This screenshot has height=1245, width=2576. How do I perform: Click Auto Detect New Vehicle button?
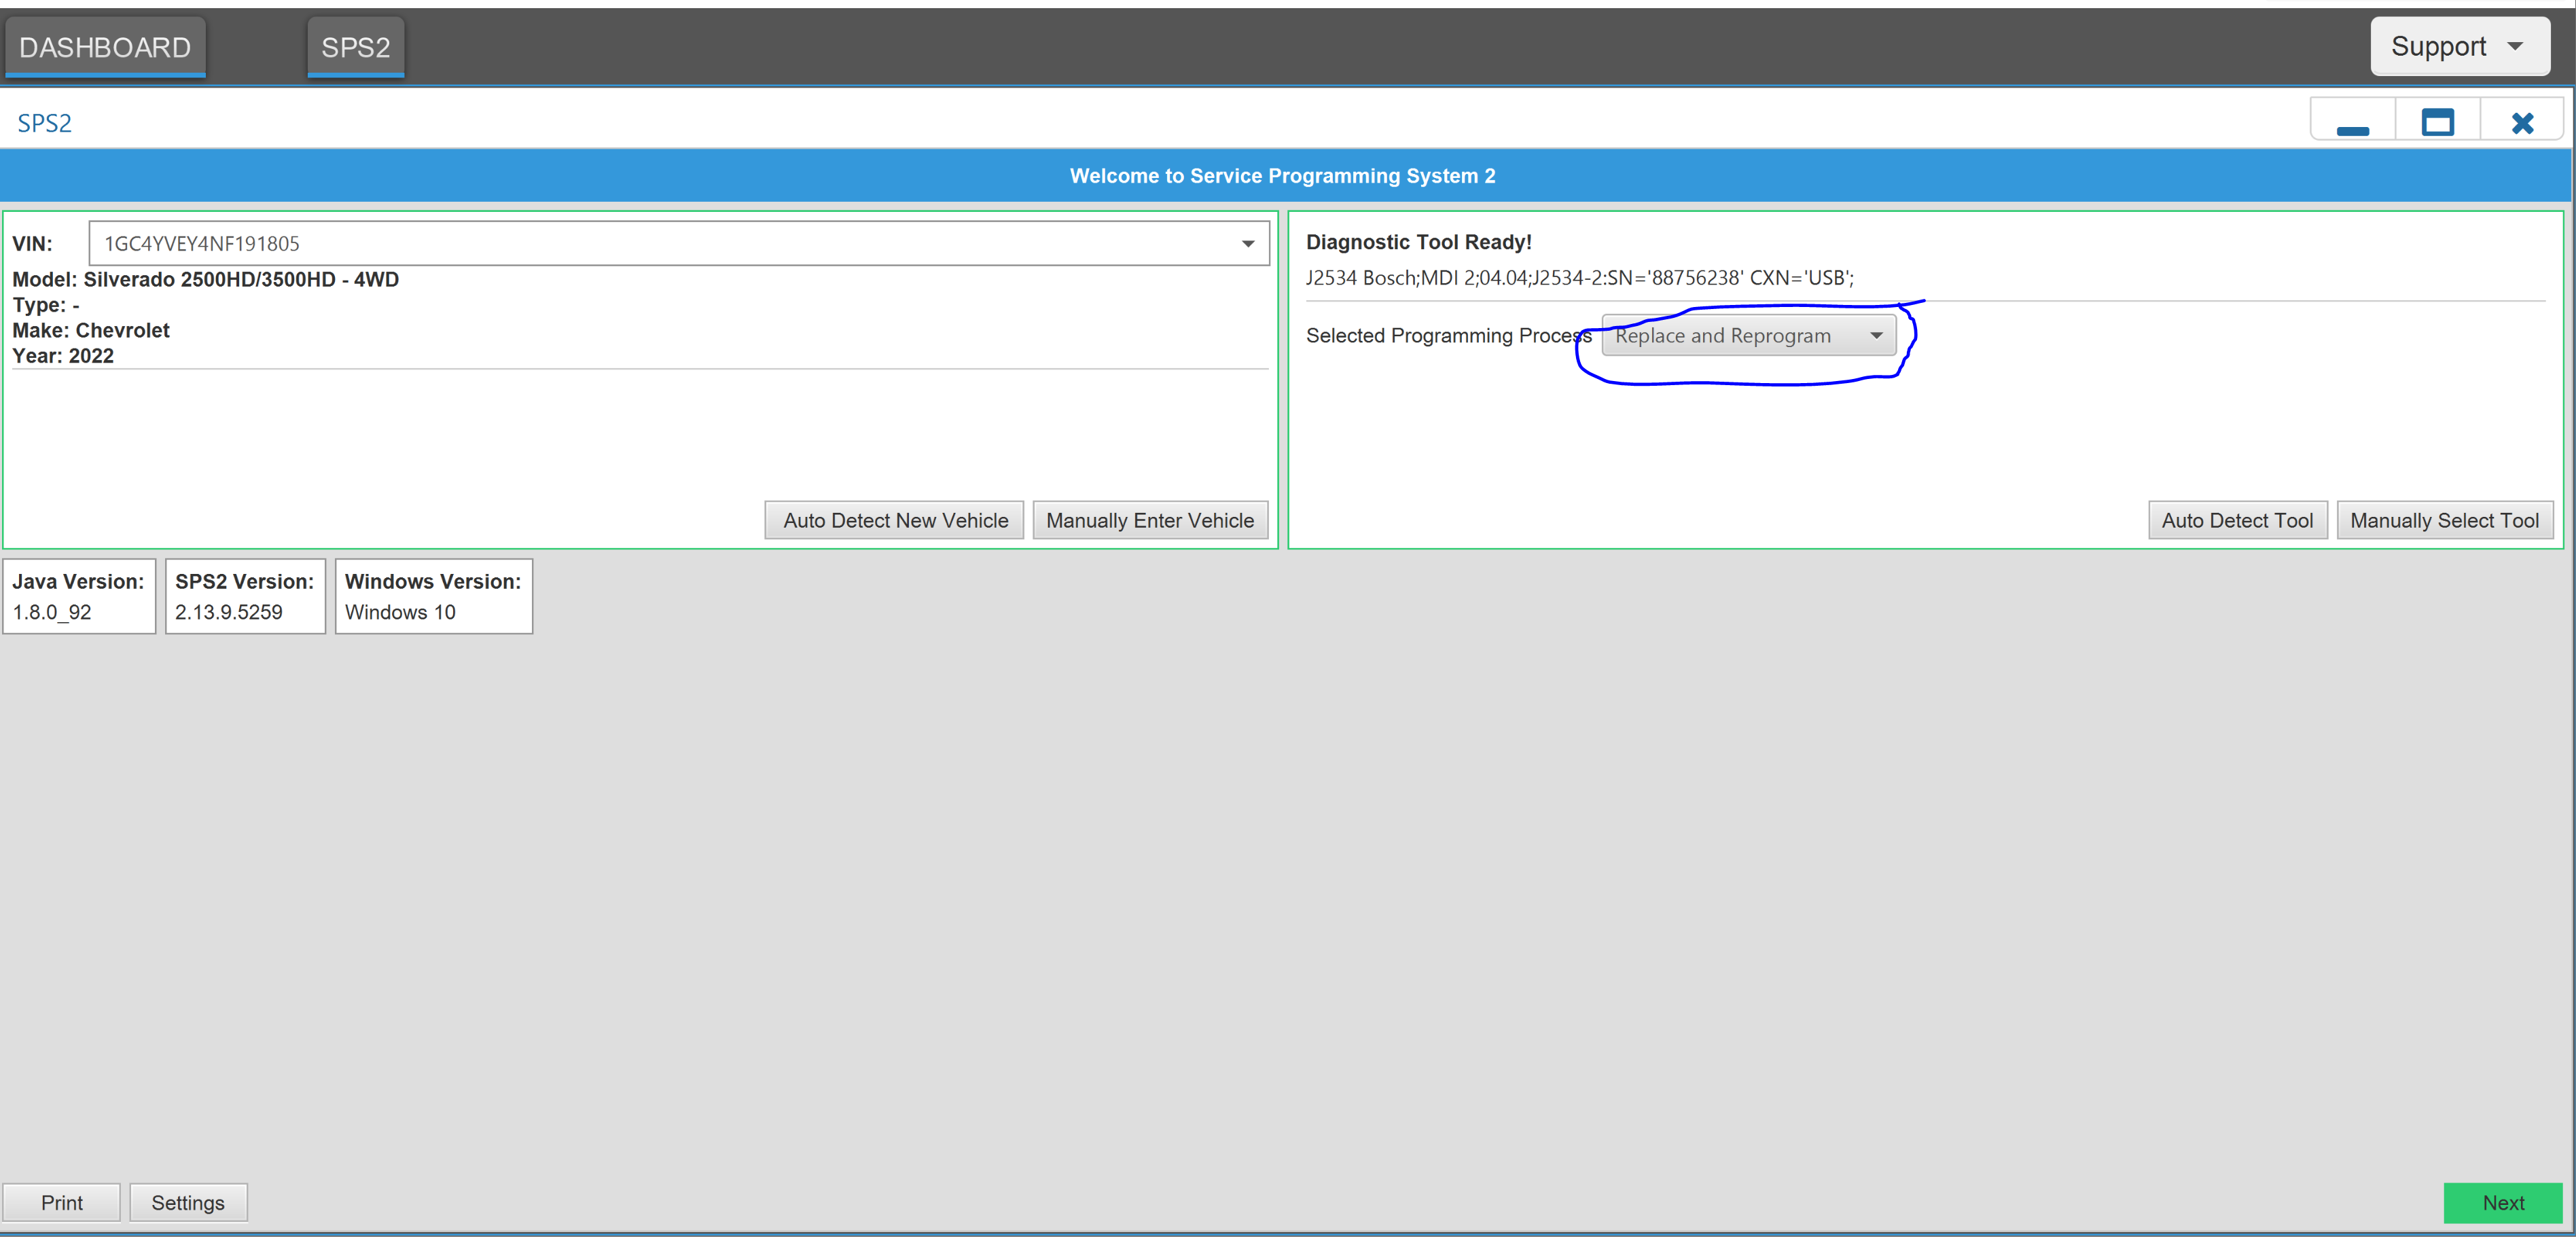tap(895, 521)
